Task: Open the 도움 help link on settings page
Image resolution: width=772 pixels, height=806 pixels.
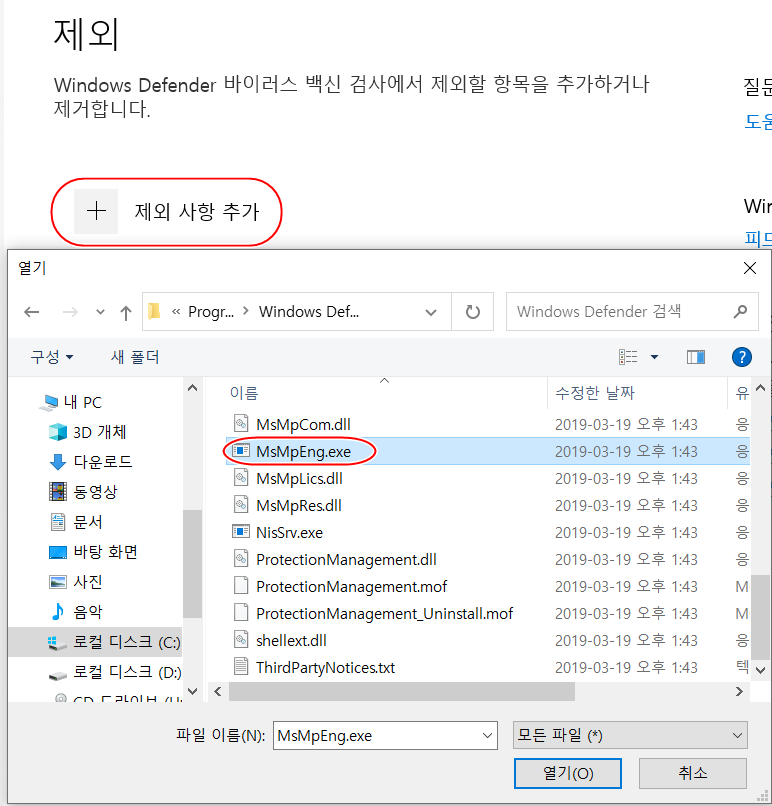Action: 758,121
